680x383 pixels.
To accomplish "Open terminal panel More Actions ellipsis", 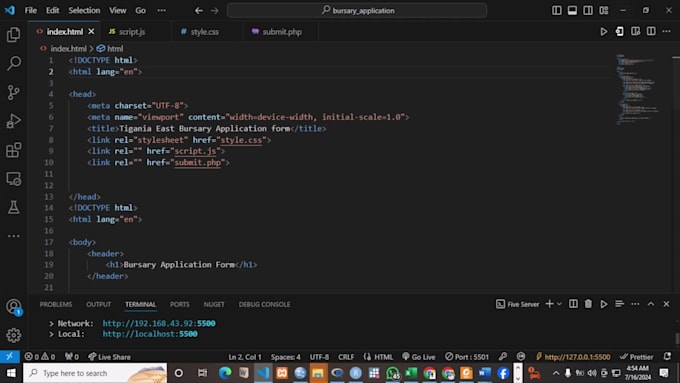I will 635,304.
